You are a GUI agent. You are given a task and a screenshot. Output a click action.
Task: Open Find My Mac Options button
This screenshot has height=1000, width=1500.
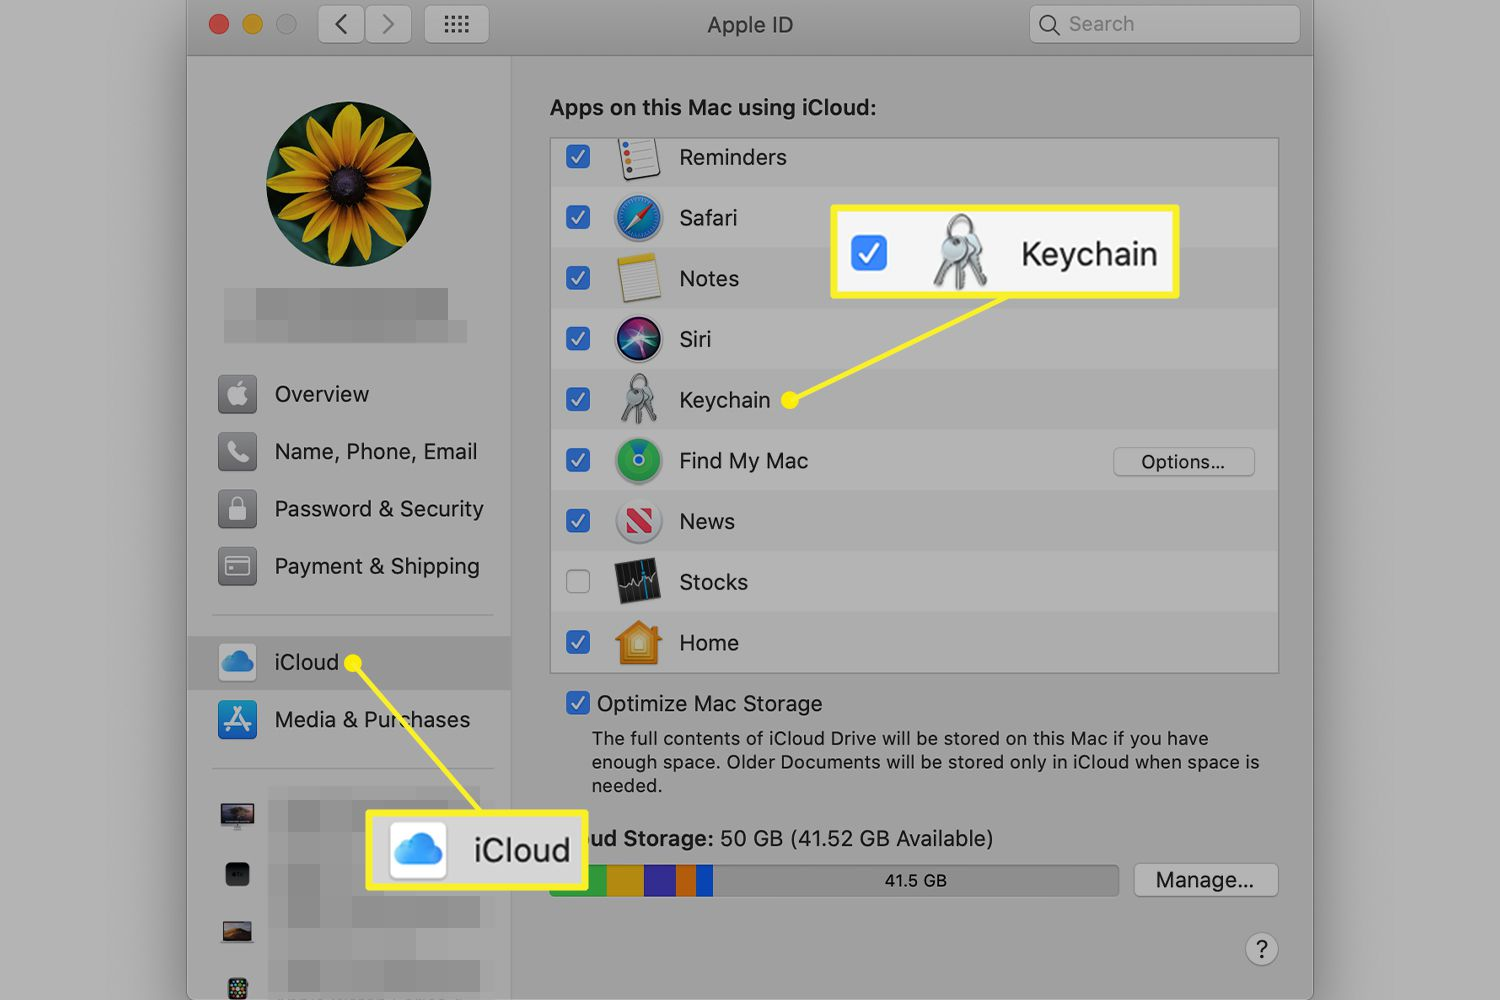point(1183,462)
